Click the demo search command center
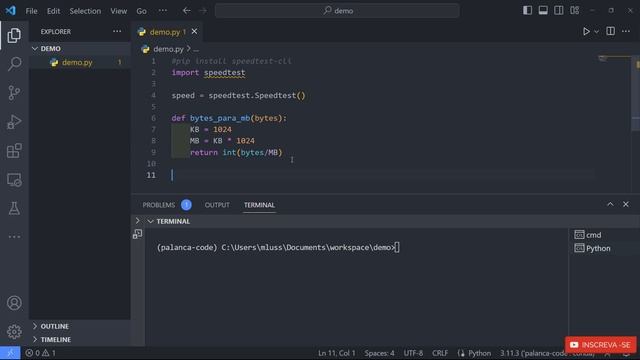640x360 pixels. [337, 11]
